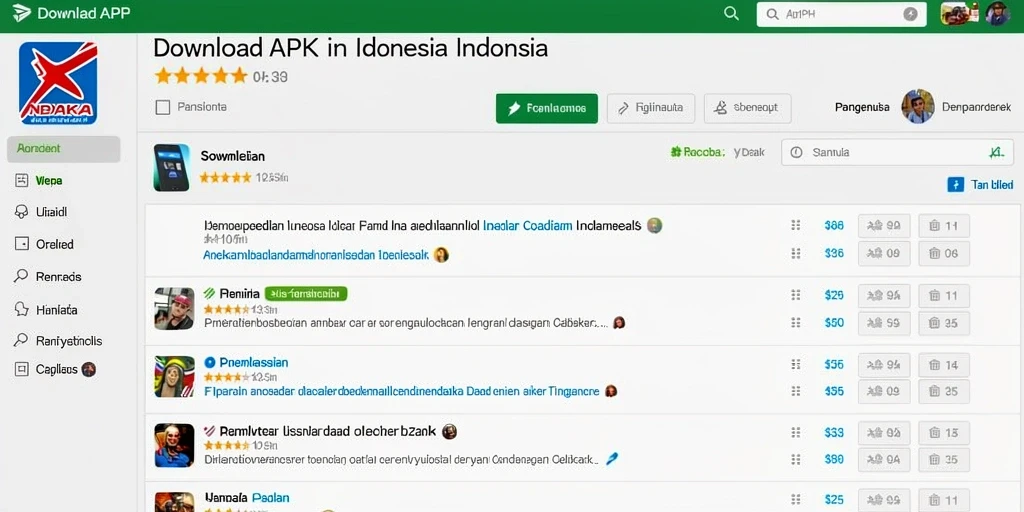Click the Download APP logo icon
1024x512 pixels.
[22, 13]
